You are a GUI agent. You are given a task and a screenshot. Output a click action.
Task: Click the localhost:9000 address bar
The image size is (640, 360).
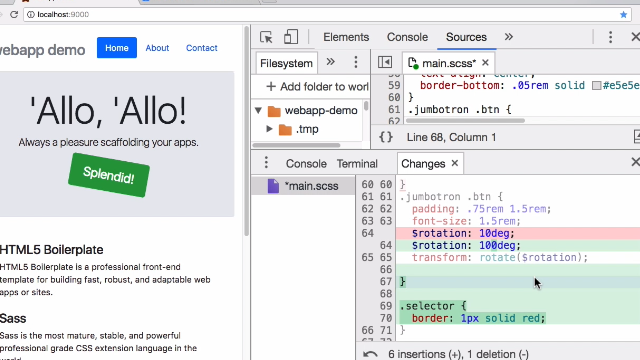coord(327,14)
